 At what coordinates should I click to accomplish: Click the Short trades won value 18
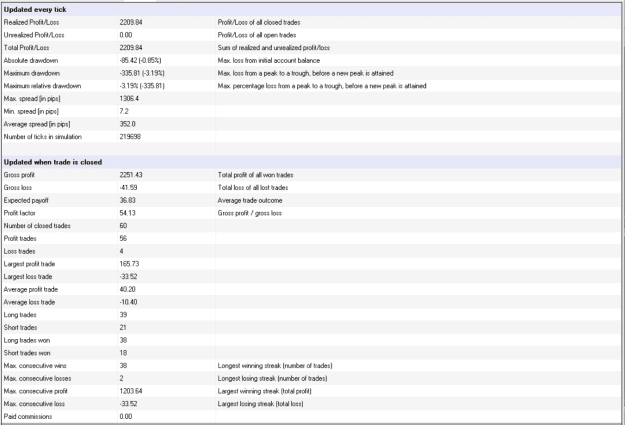point(123,354)
